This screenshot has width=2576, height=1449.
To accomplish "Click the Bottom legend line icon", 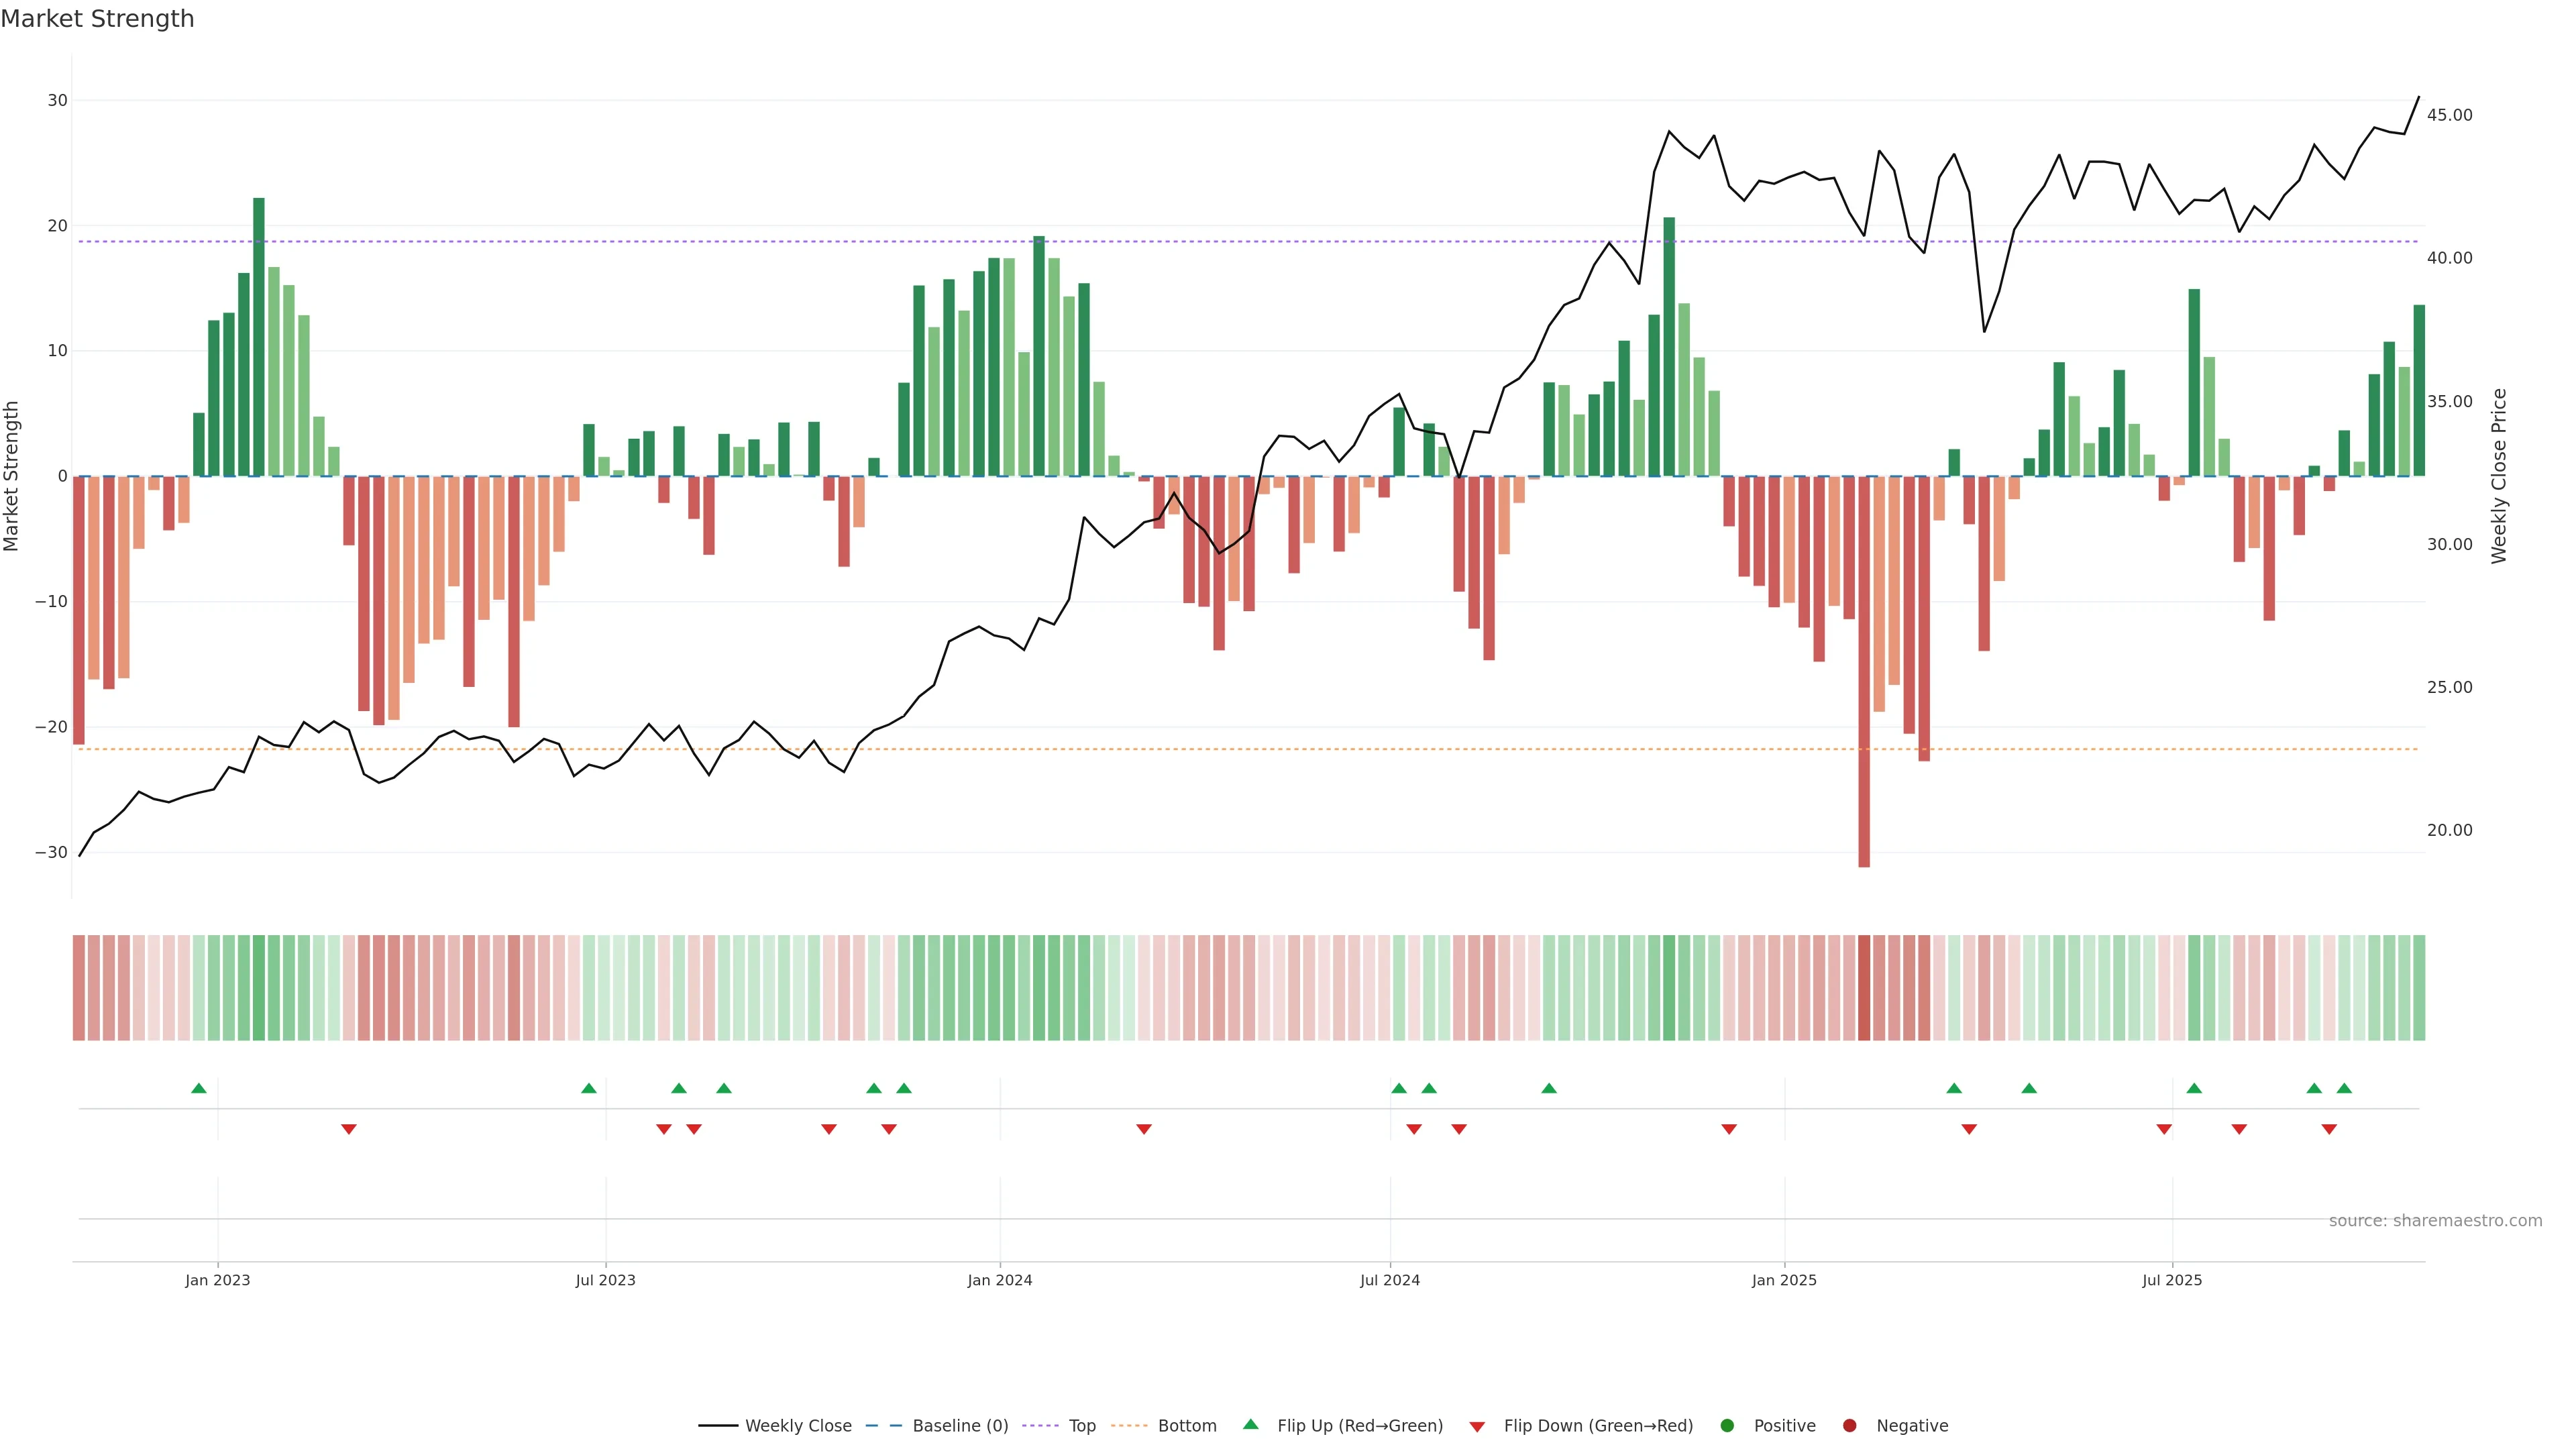I will pos(1129,1425).
